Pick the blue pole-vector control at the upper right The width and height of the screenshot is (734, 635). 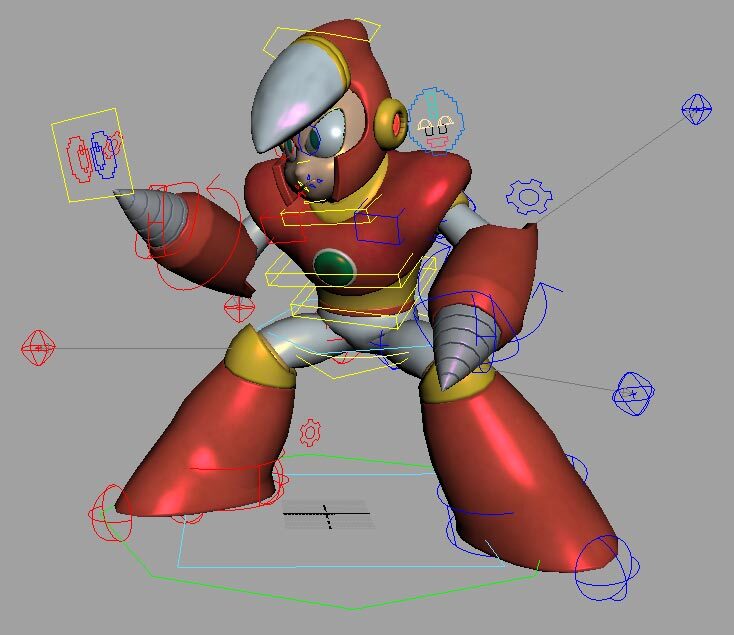[697, 109]
